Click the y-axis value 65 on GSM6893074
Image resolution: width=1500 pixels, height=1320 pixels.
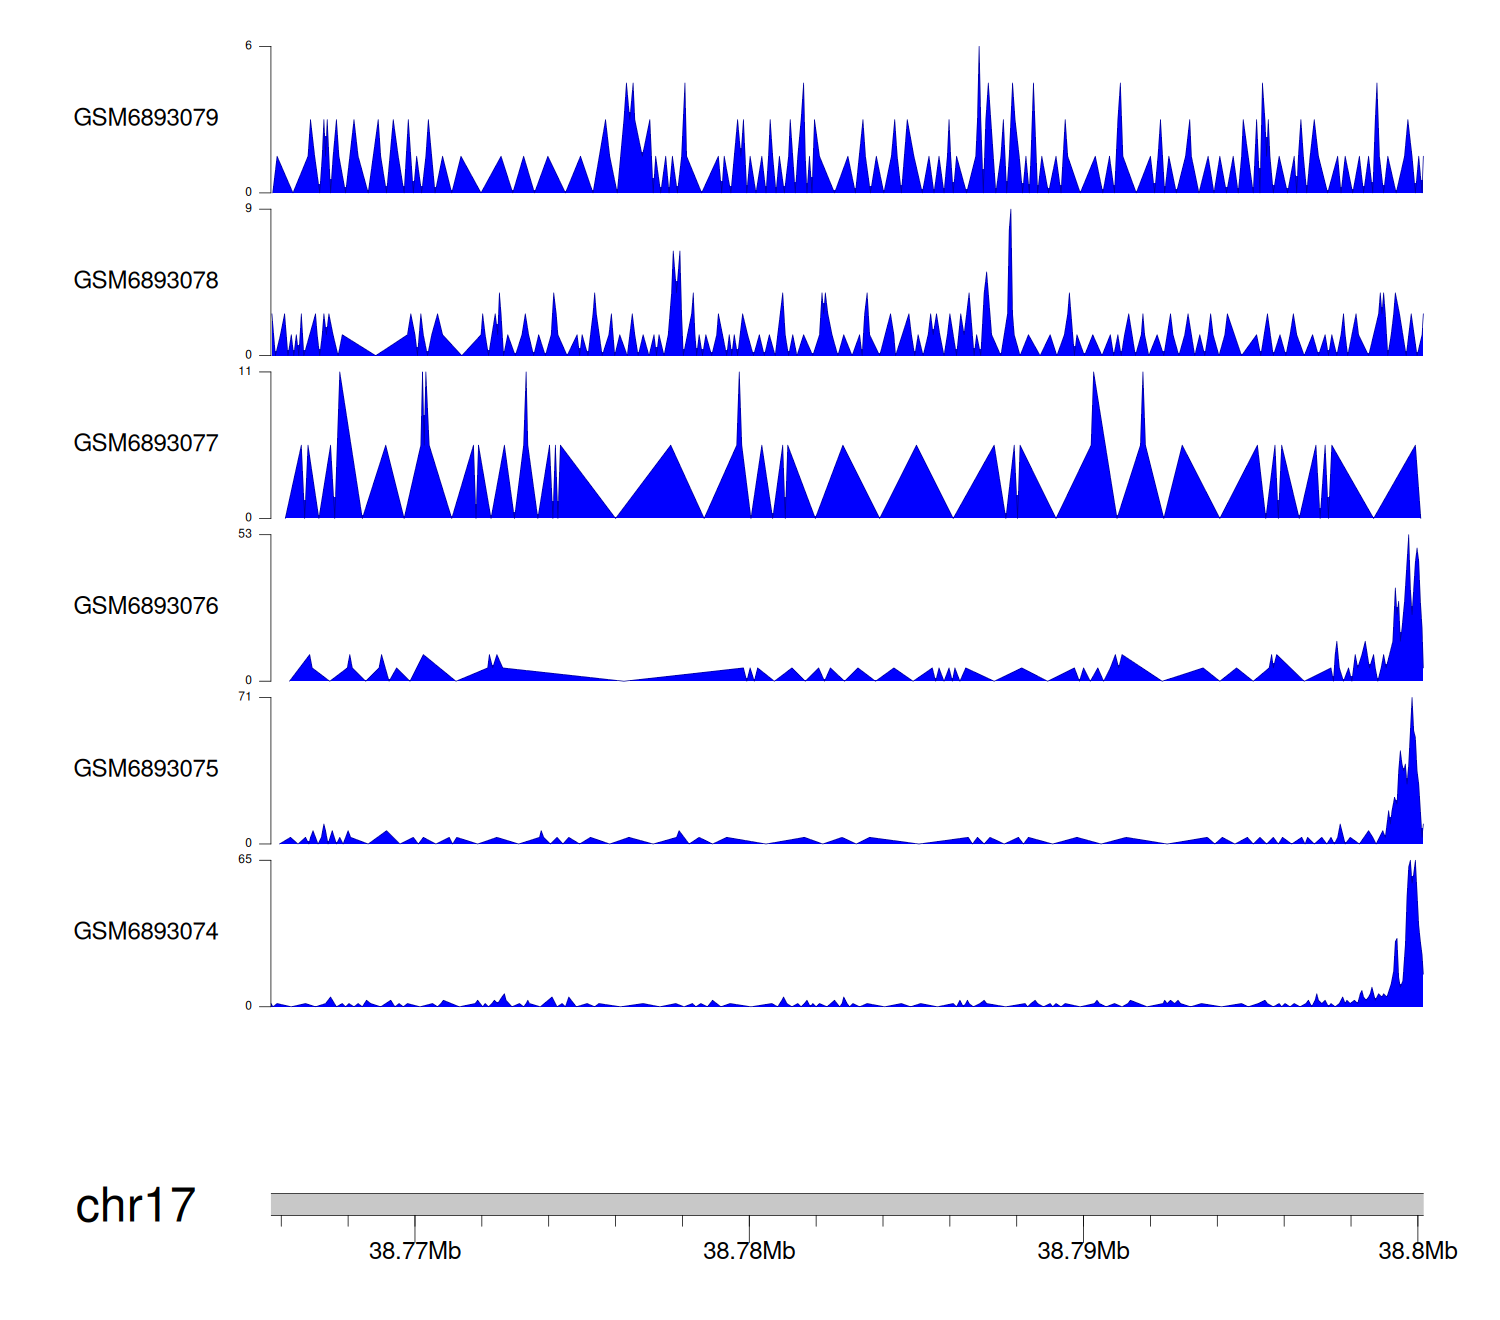tap(245, 860)
